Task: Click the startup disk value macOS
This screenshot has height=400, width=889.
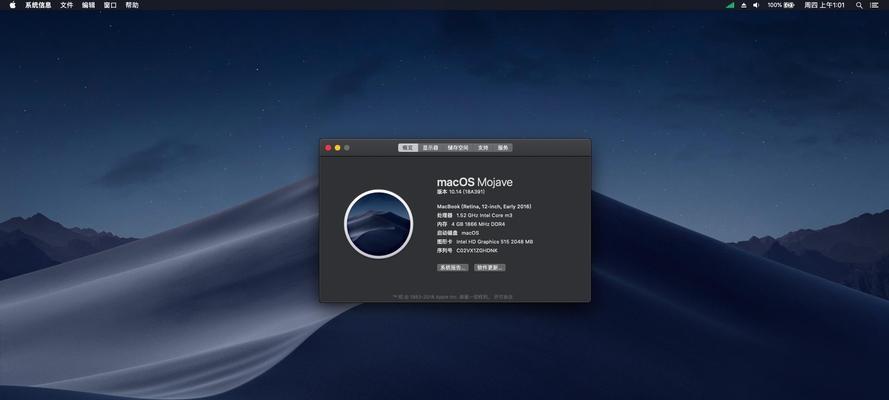Action: coord(470,233)
